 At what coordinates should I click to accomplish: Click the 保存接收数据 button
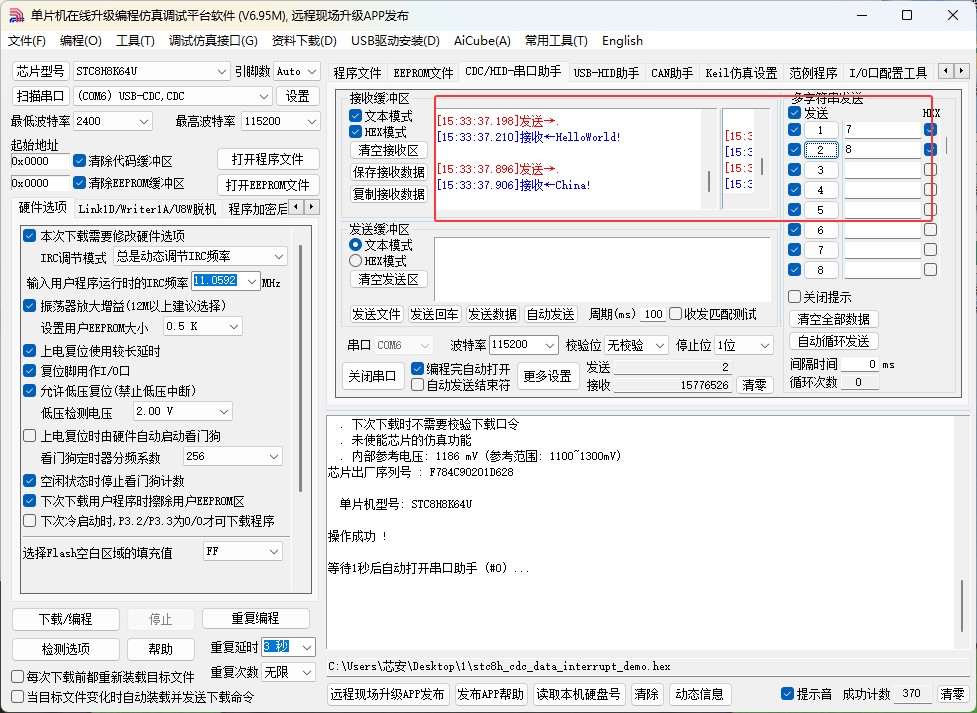point(389,172)
